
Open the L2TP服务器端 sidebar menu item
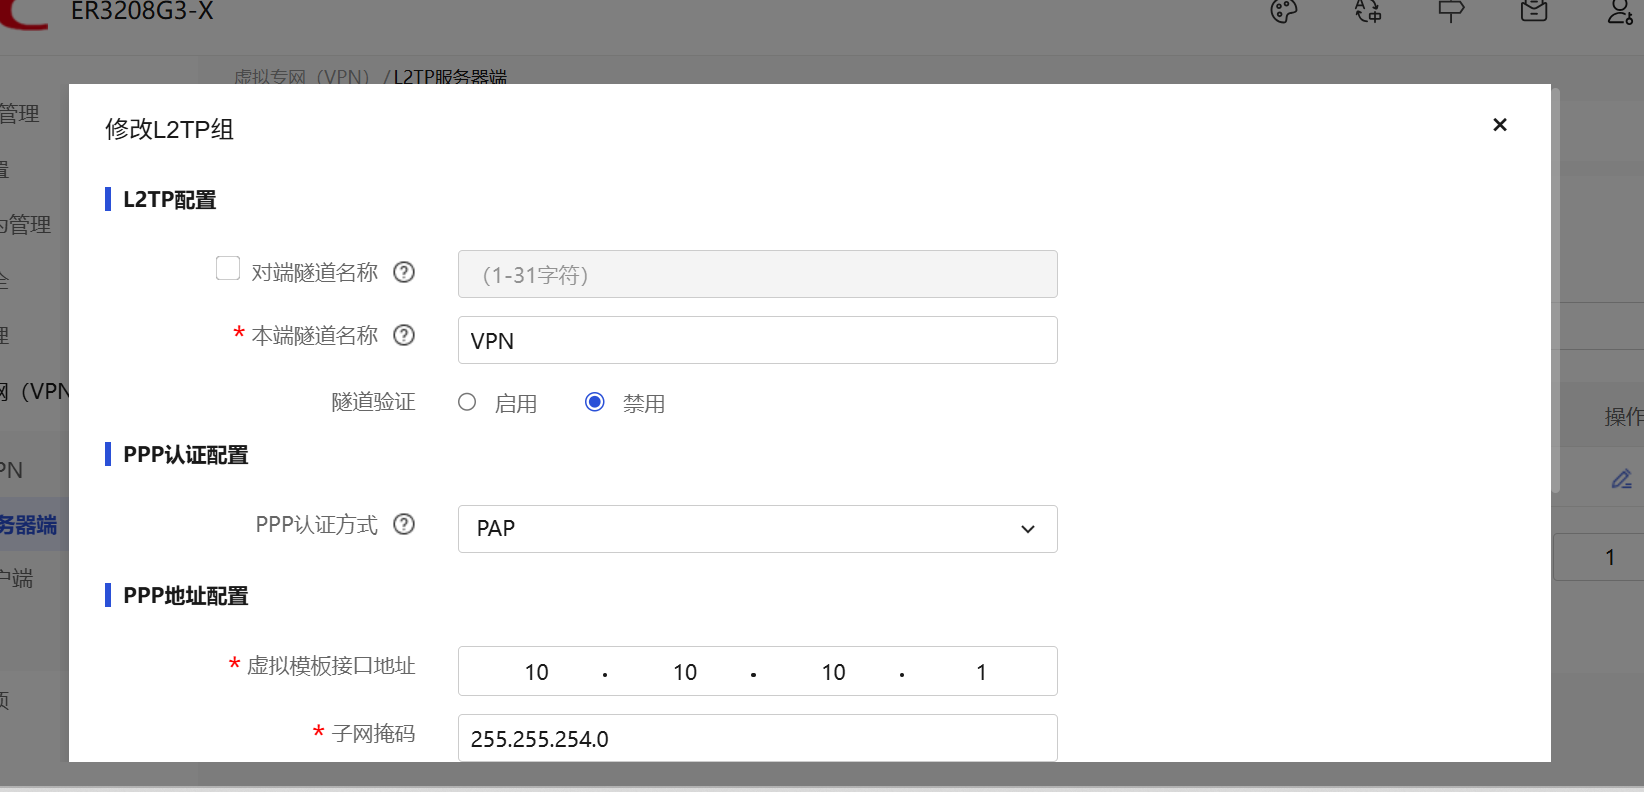click(30, 525)
